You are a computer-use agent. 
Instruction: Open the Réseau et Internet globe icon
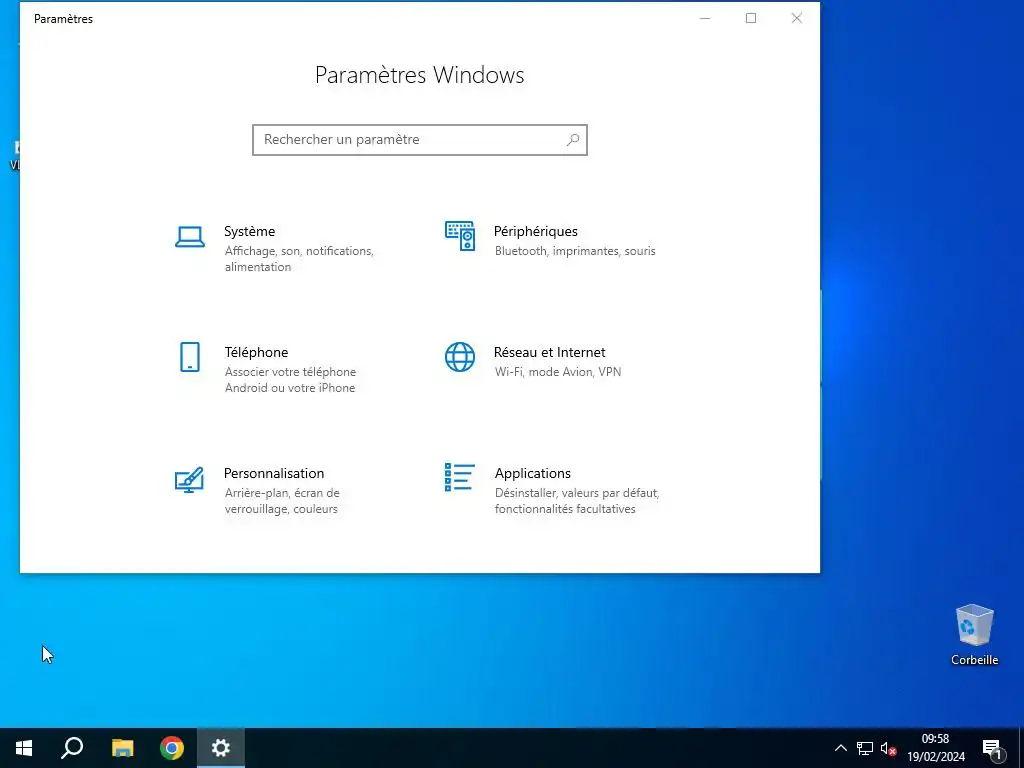pyautogui.click(x=460, y=357)
